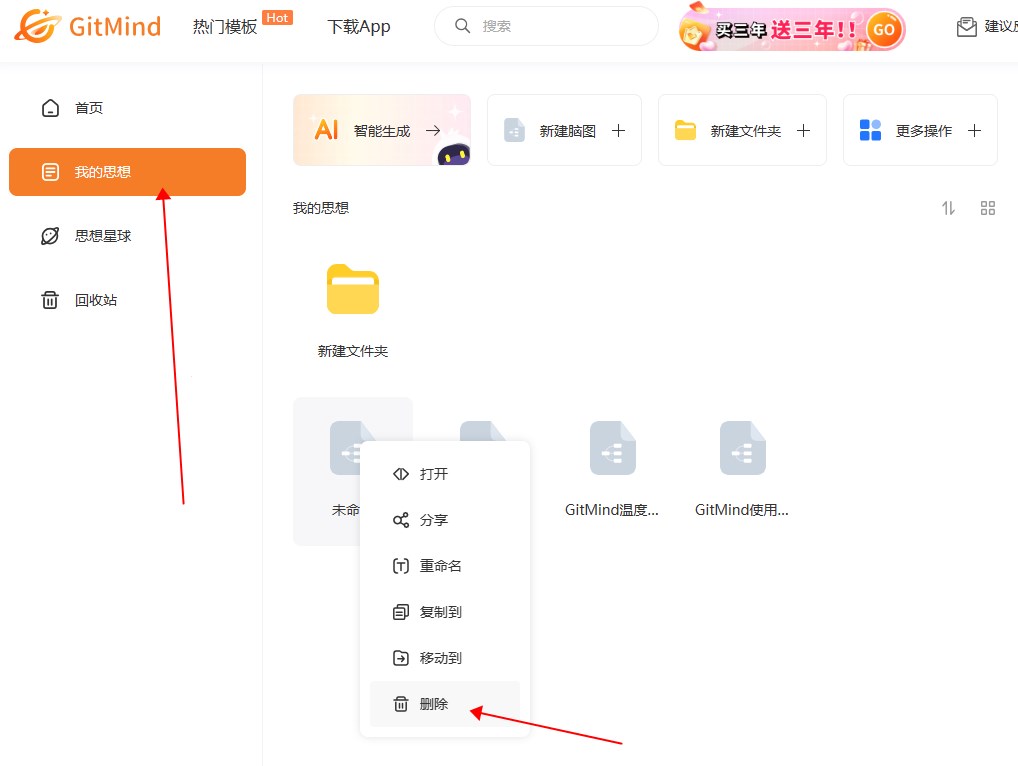The height and width of the screenshot is (766, 1018).
Task: Click the blue grid icon for 更多操作
Action: (x=870, y=130)
